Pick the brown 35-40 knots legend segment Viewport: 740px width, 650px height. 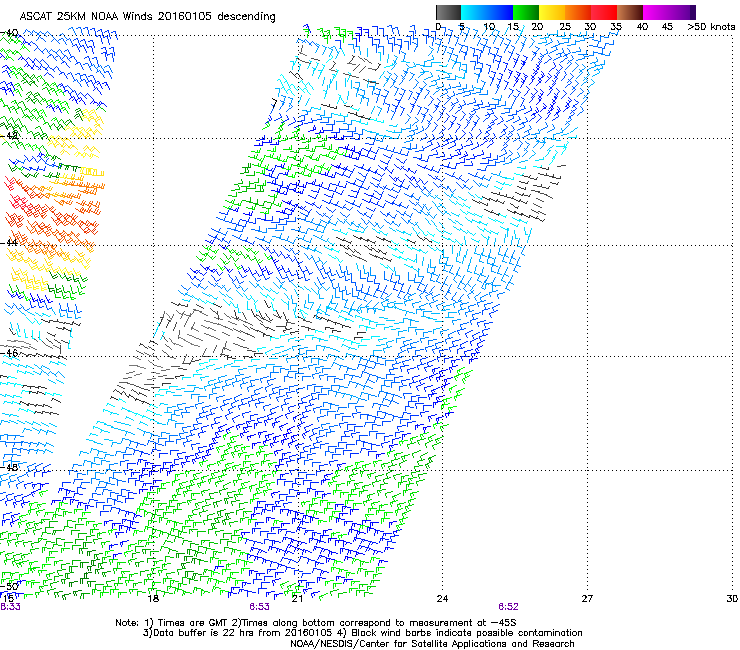click(x=630, y=12)
